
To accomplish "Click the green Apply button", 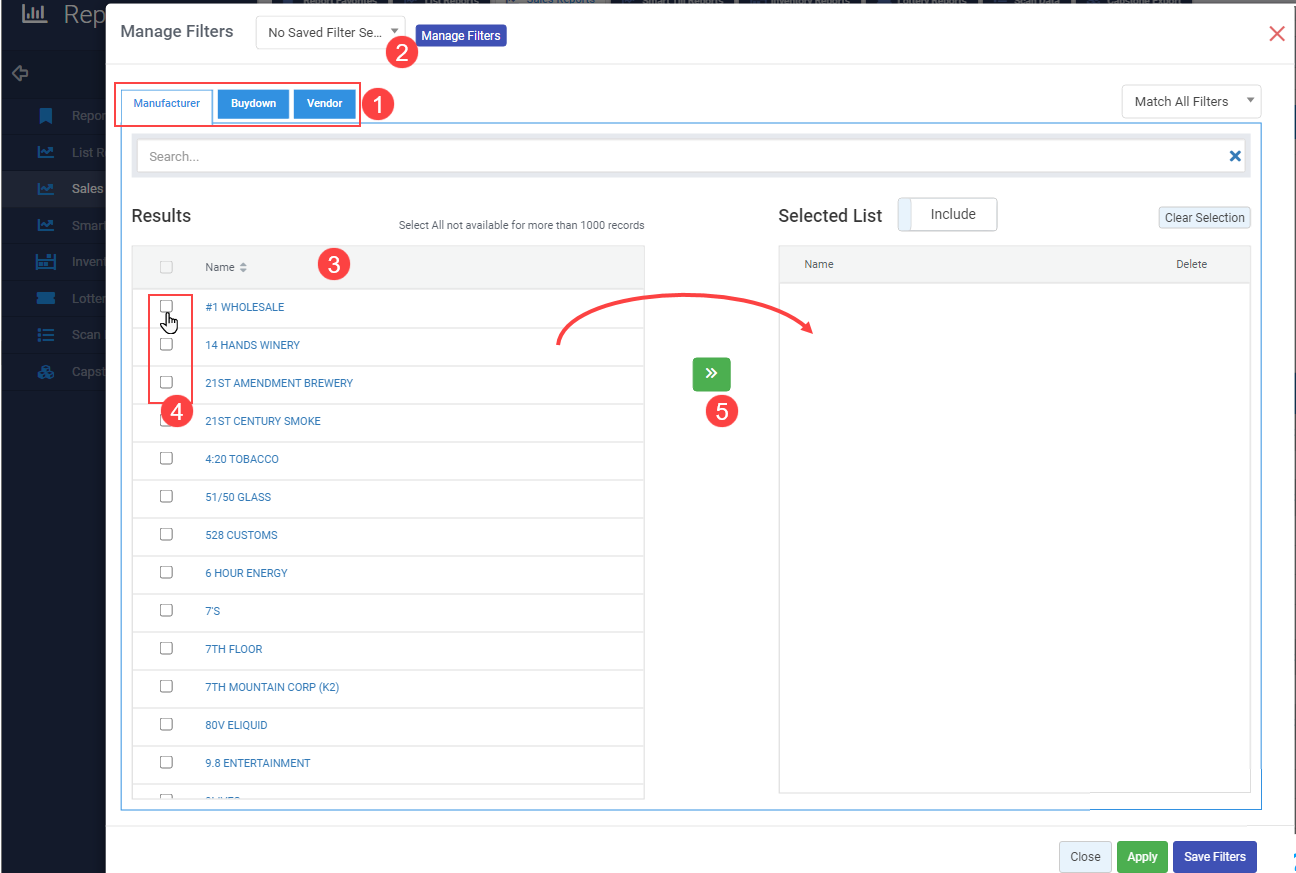I will point(1142,856).
